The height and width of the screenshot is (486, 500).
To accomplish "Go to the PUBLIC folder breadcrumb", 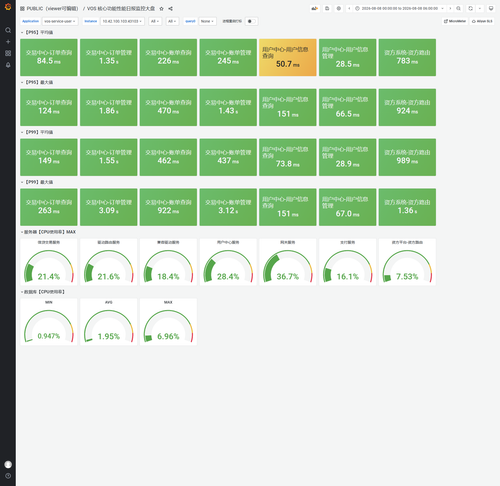I will click(52, 9).
